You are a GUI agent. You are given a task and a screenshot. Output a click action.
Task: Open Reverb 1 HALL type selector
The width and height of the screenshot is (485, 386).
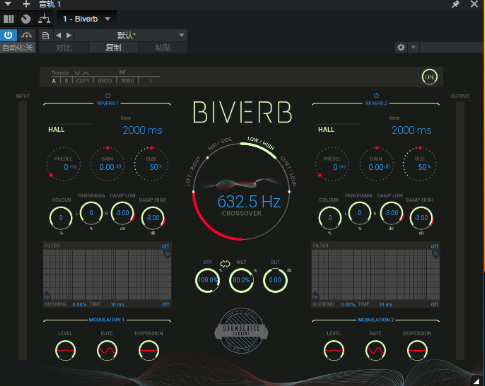[x=56, y=129]
